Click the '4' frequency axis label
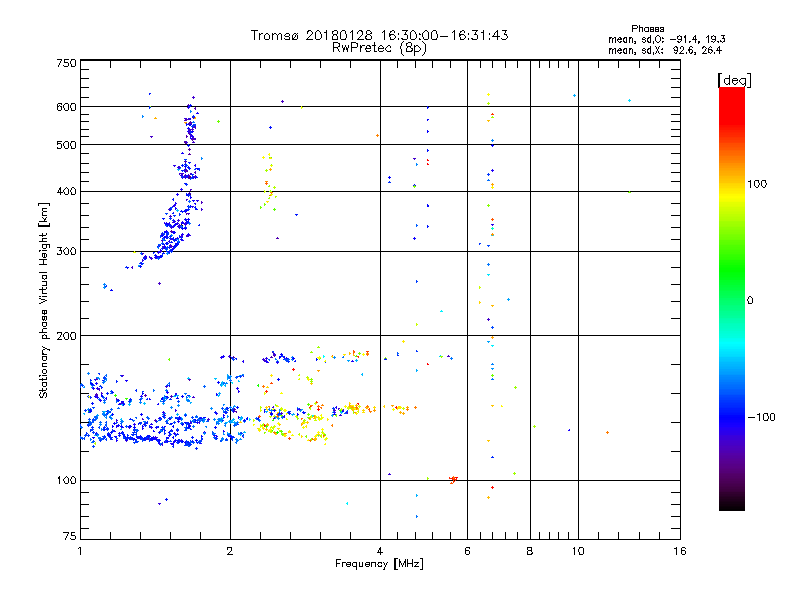 pos(380,551)
